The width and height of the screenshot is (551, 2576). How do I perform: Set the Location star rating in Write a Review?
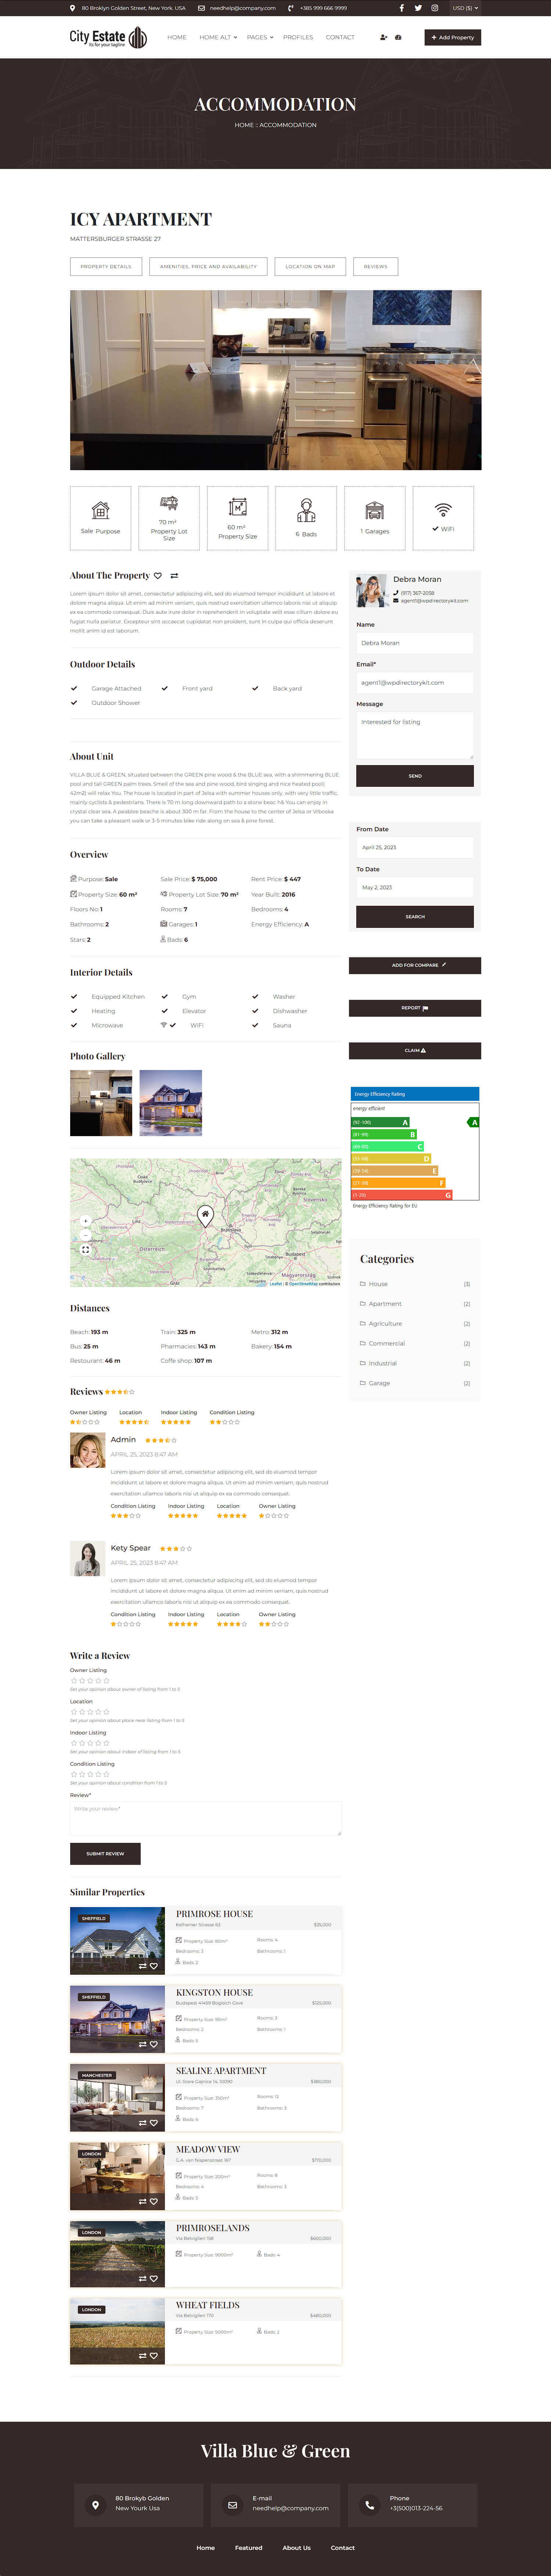click(x=90, y=1712)
